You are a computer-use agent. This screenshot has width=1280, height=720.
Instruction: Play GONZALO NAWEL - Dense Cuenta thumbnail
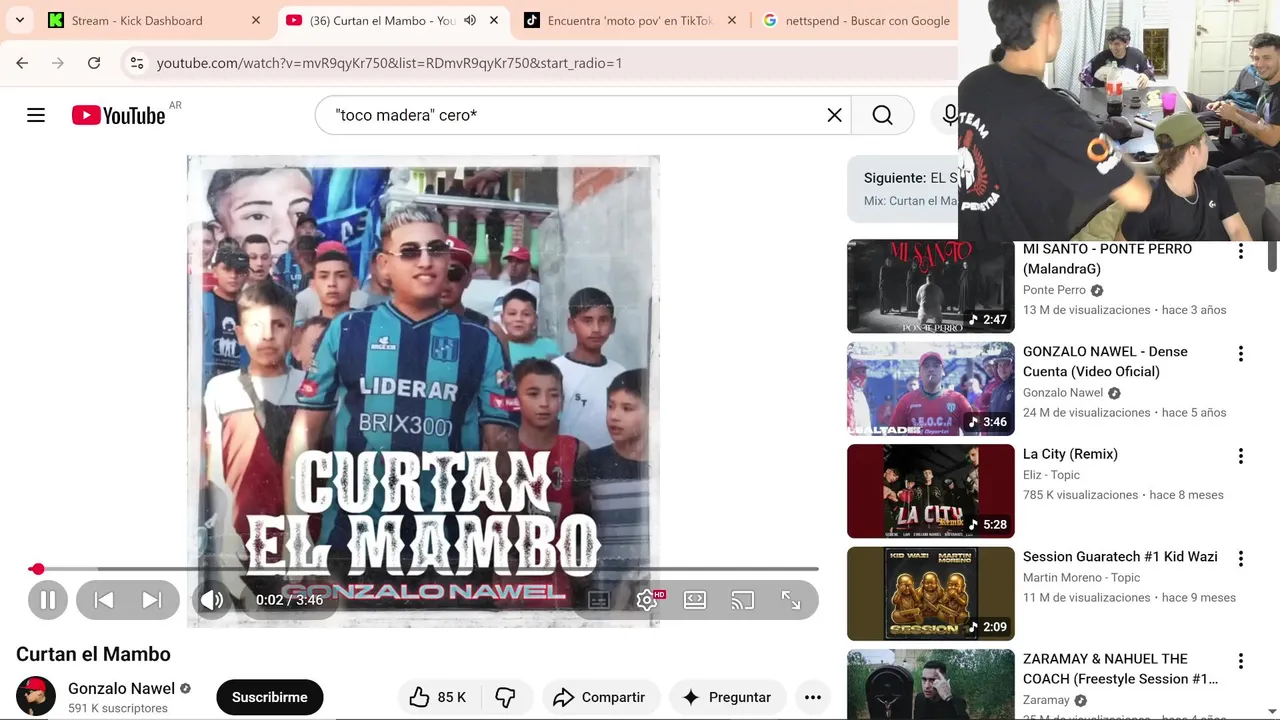931,389
